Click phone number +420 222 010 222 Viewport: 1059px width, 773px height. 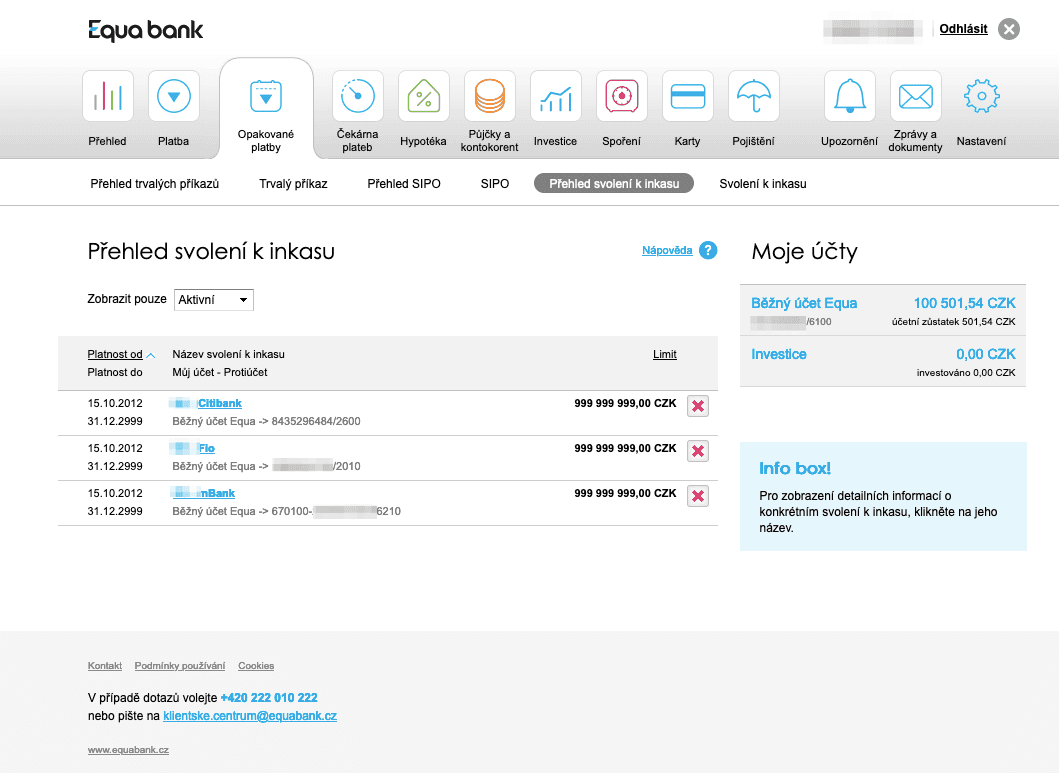269,697
